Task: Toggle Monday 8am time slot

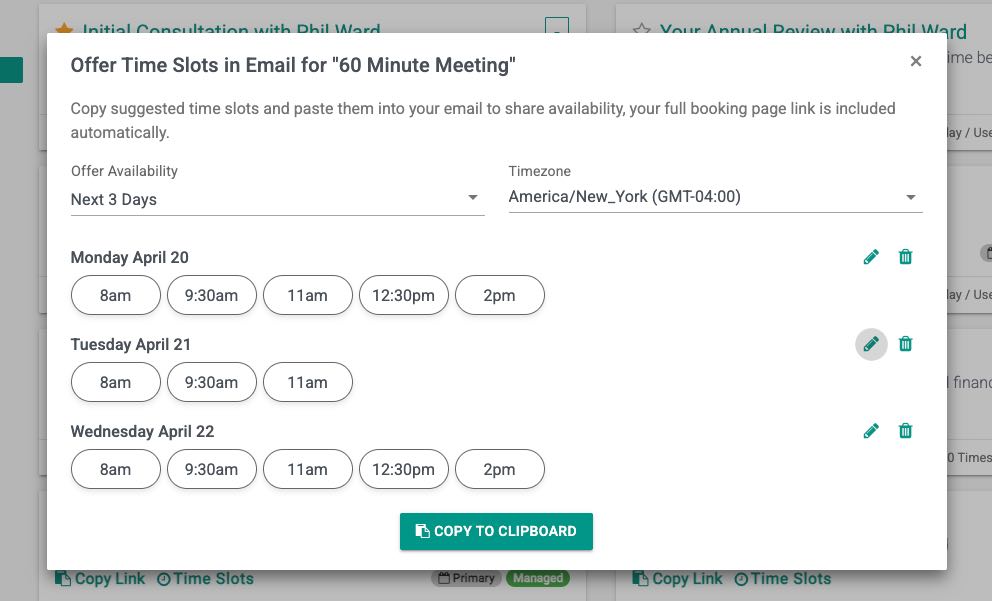Action: [115, 295]
